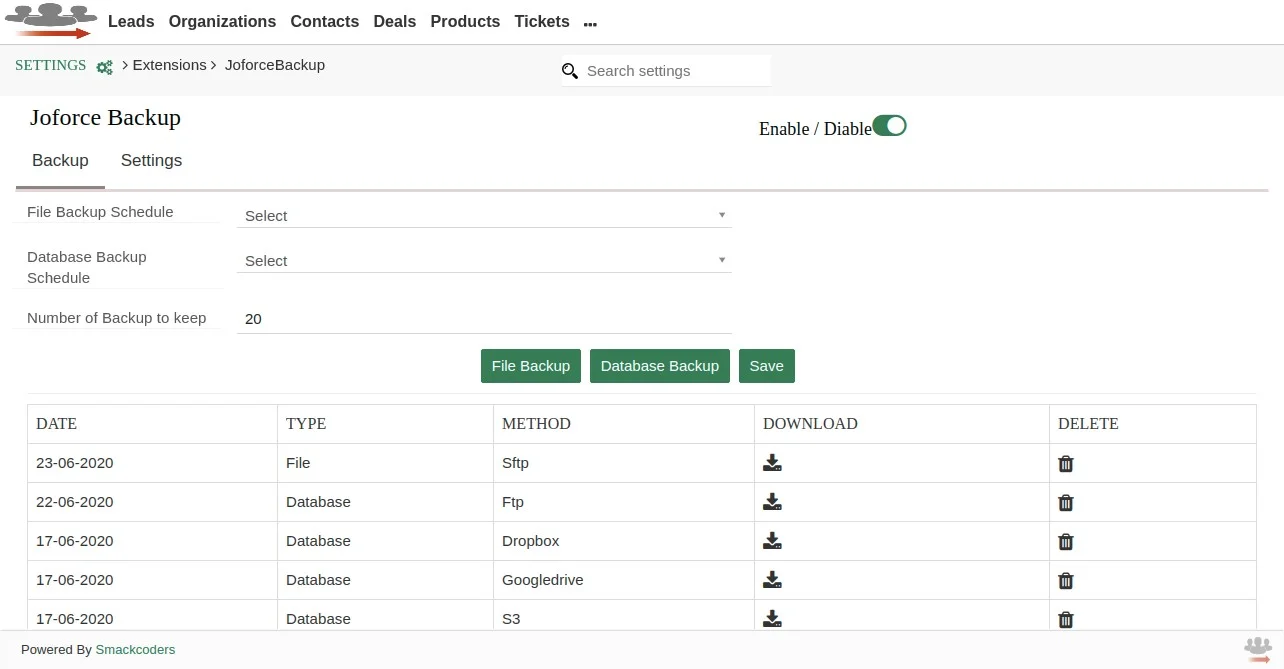Screen dimensions: 1284x669
Task: Switch to the Settings tab
Action: pyautogui.click(x=151, y=160)
